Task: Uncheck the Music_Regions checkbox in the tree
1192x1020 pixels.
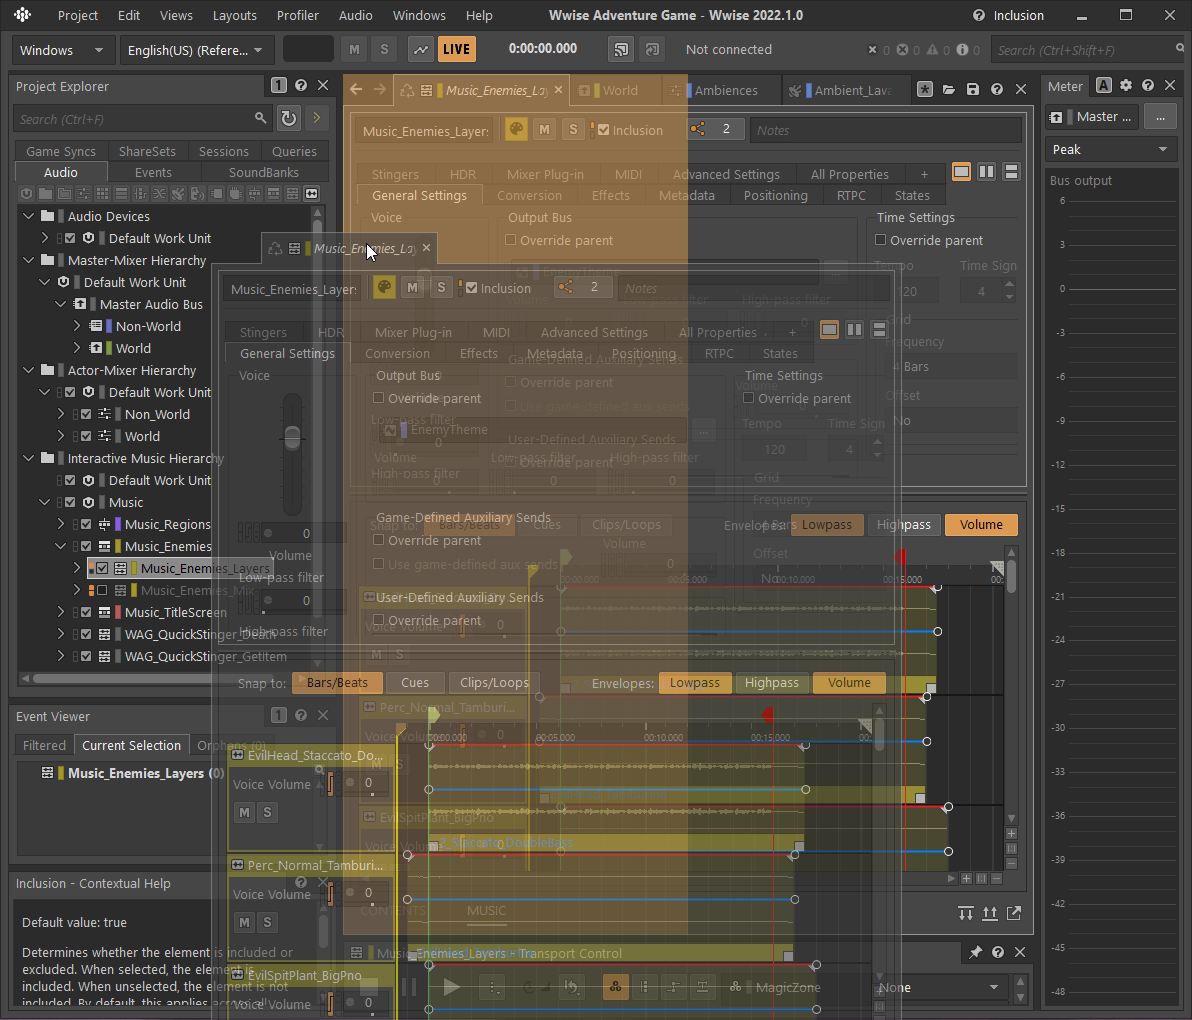Action: tap(87, 524)
